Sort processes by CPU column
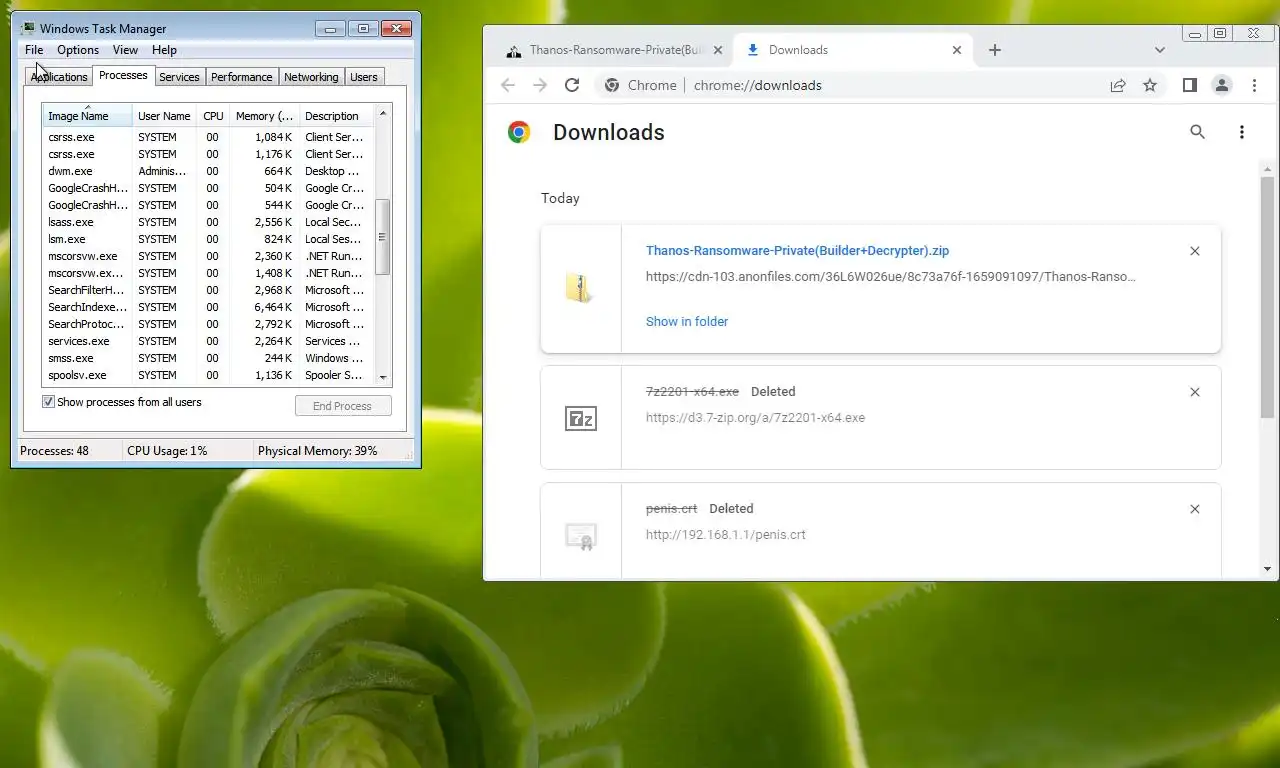1280x768 pixels. coord(213,116)
